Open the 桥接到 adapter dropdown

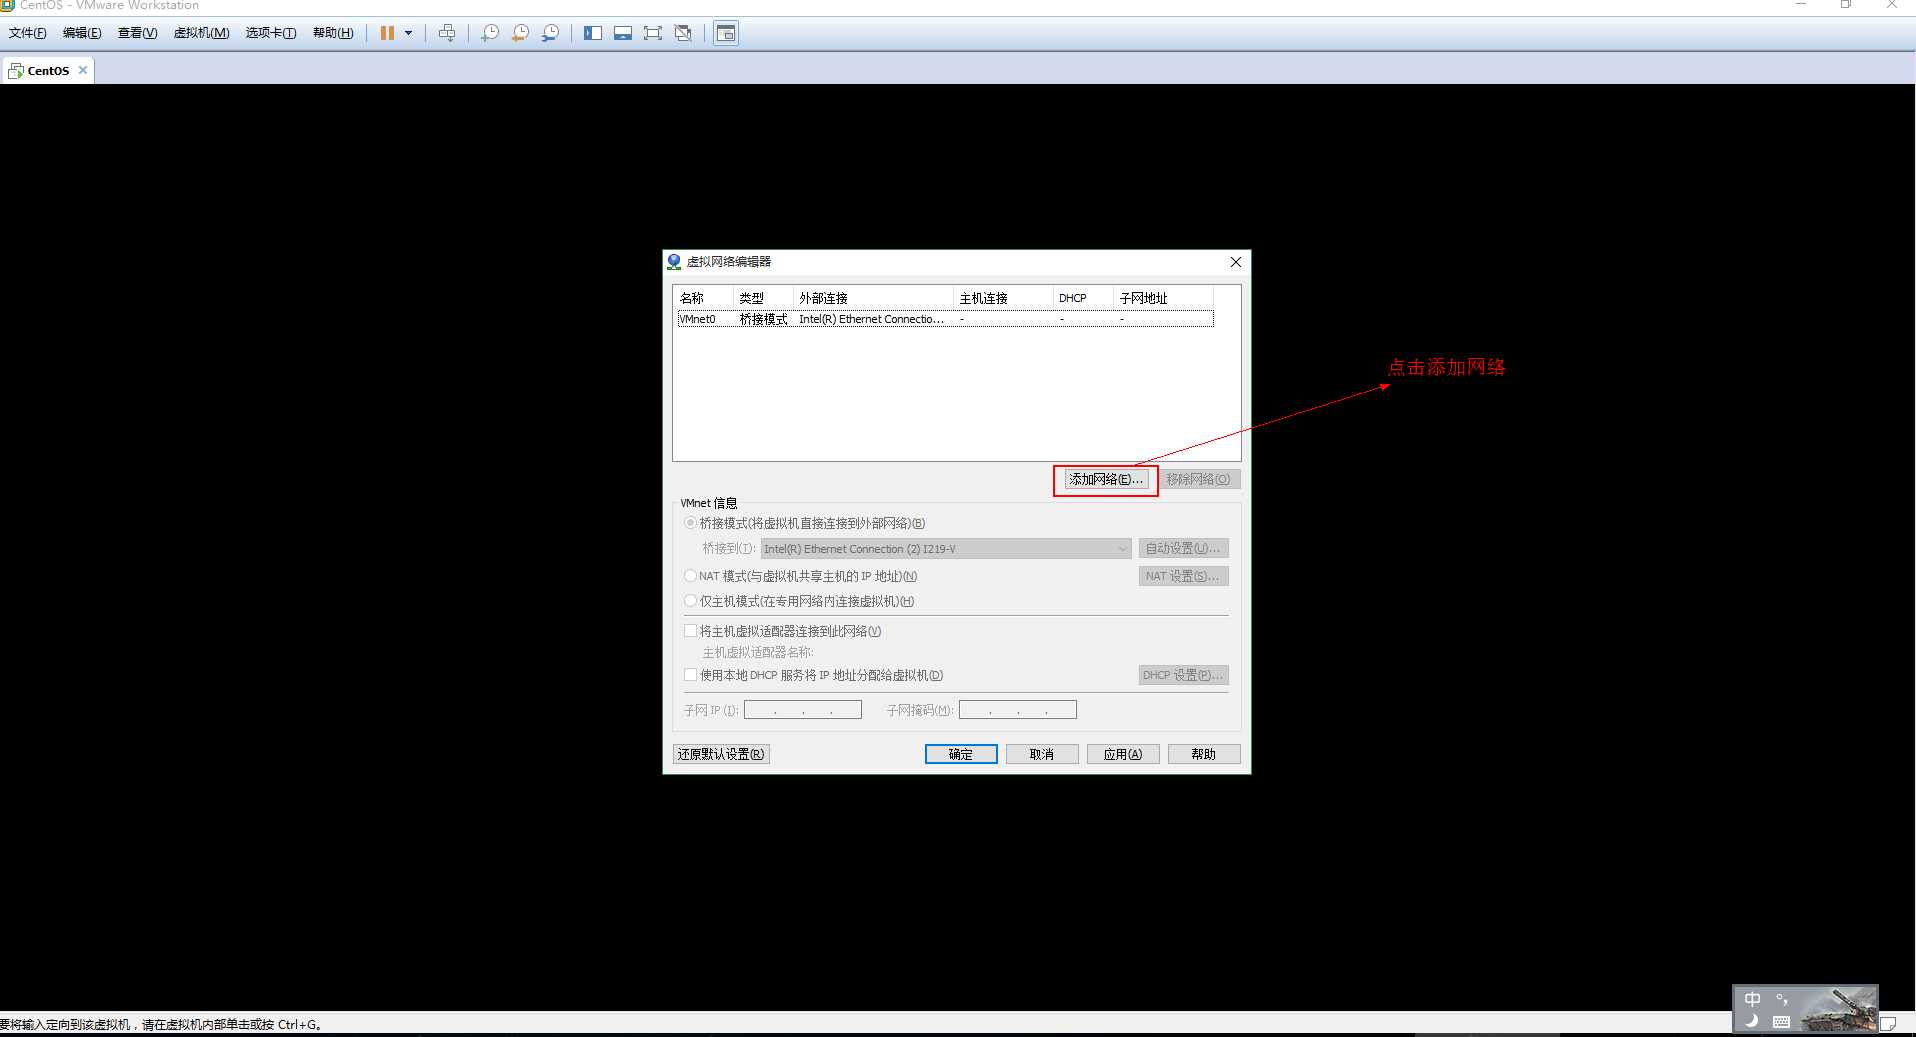coord(946,548)
